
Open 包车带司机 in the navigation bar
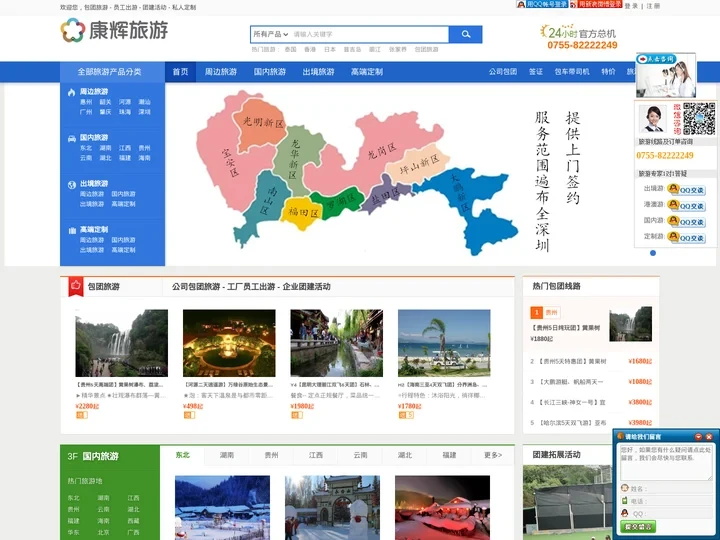tap(572, 72)
